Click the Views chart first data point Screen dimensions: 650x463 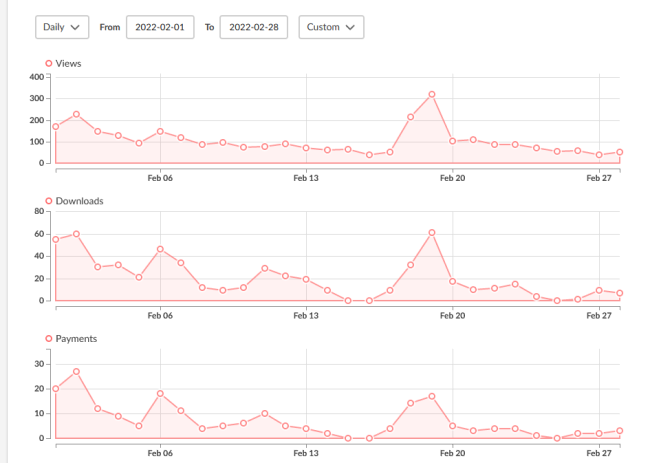56,126
